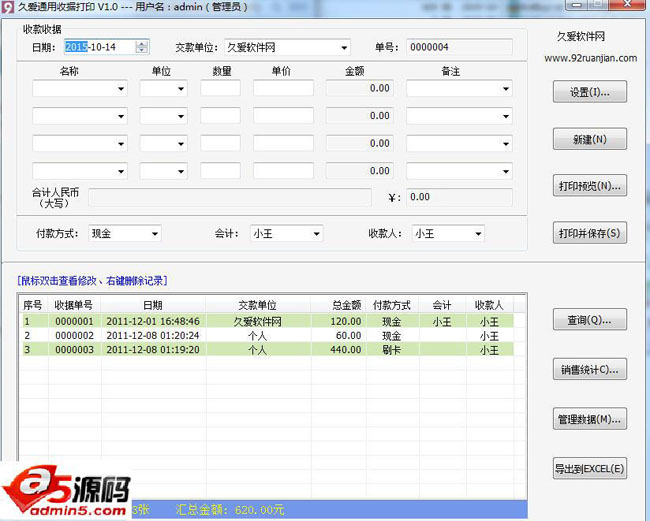Click the date spinner arrows

[x=141, y=47]
